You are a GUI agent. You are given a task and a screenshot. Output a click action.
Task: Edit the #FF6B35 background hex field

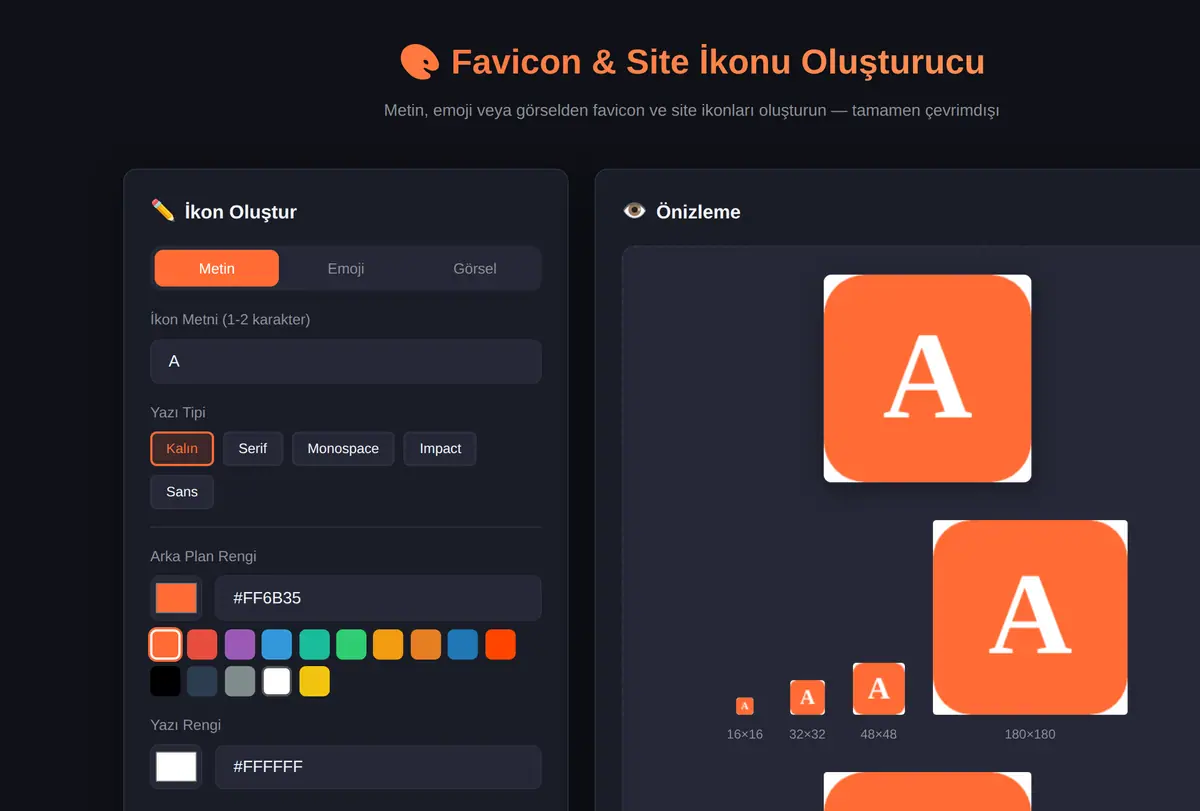(378, 598)
